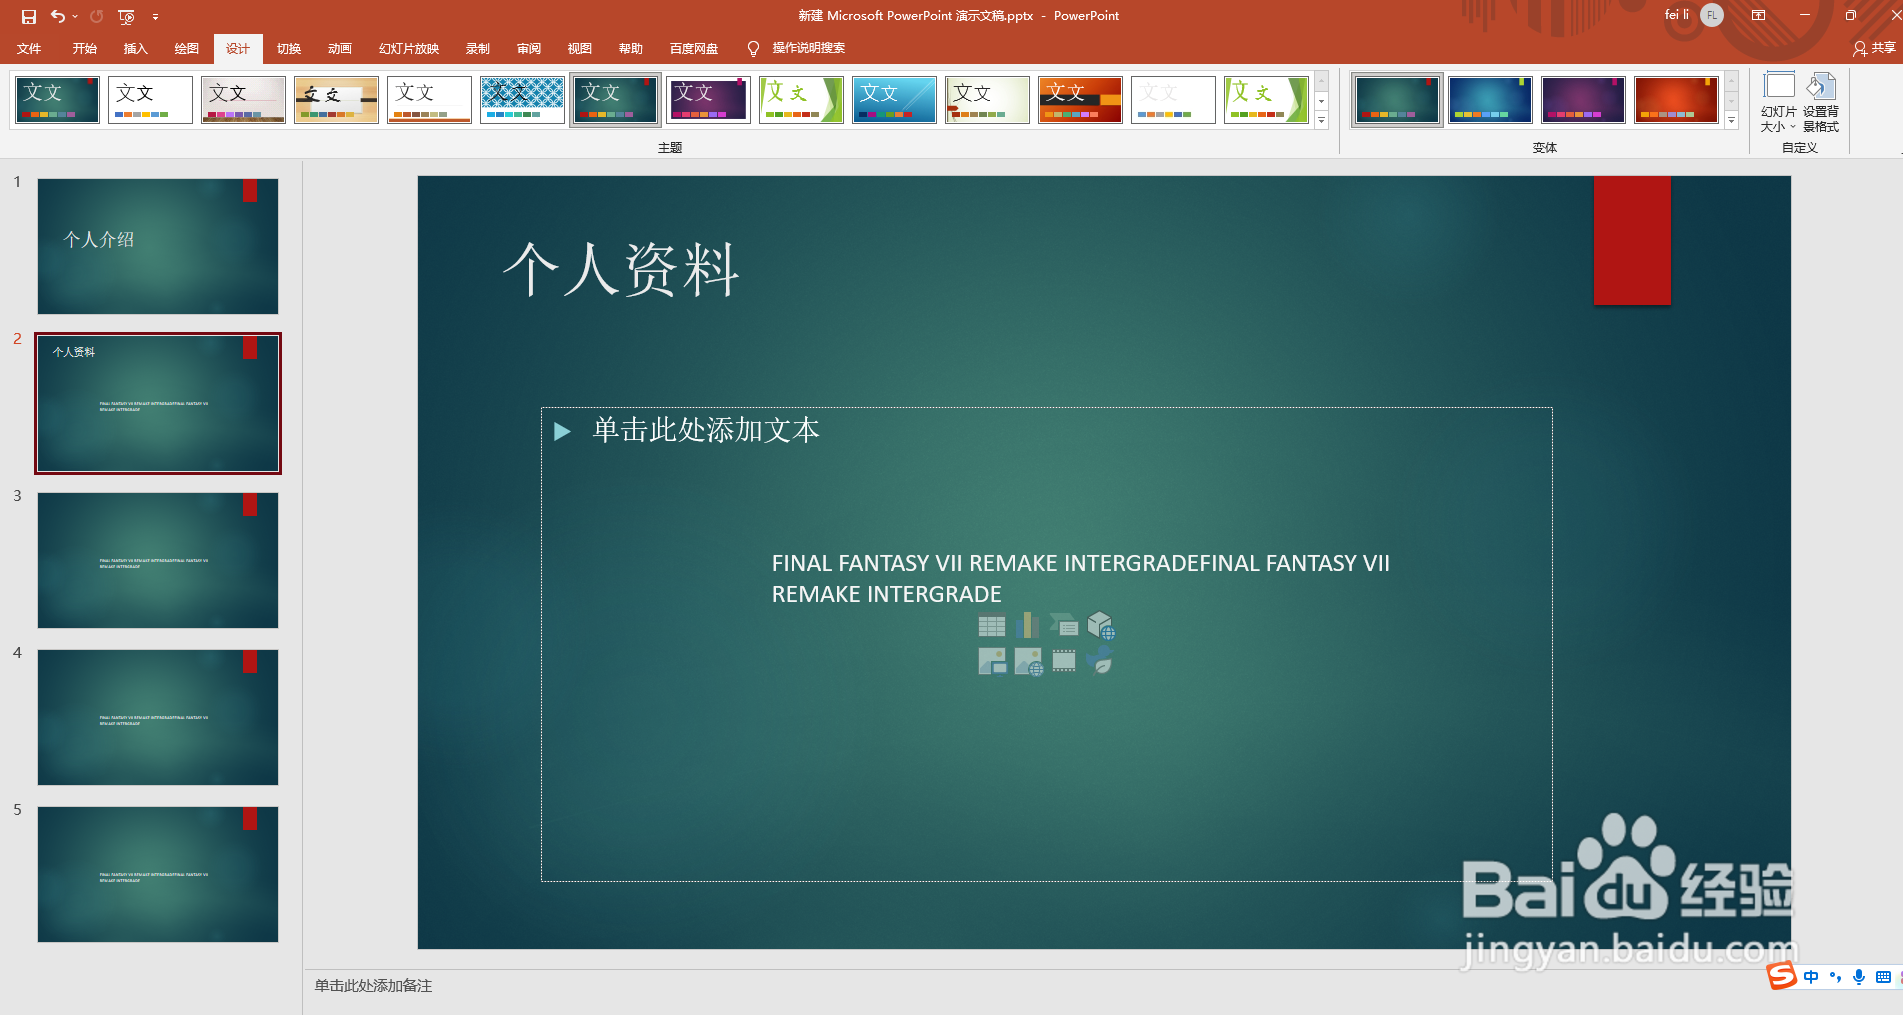
Task: Start slideshow from beginning in Quick Access
Action: pos(126,16)
